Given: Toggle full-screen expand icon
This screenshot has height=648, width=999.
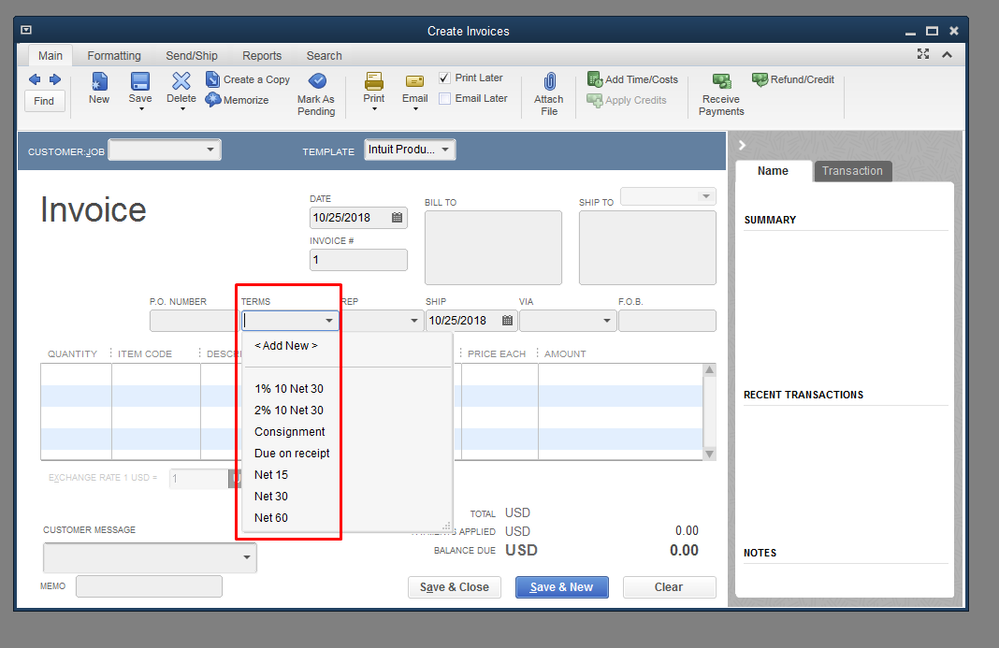Looking at the screenshot, I should tap(923, 54).
